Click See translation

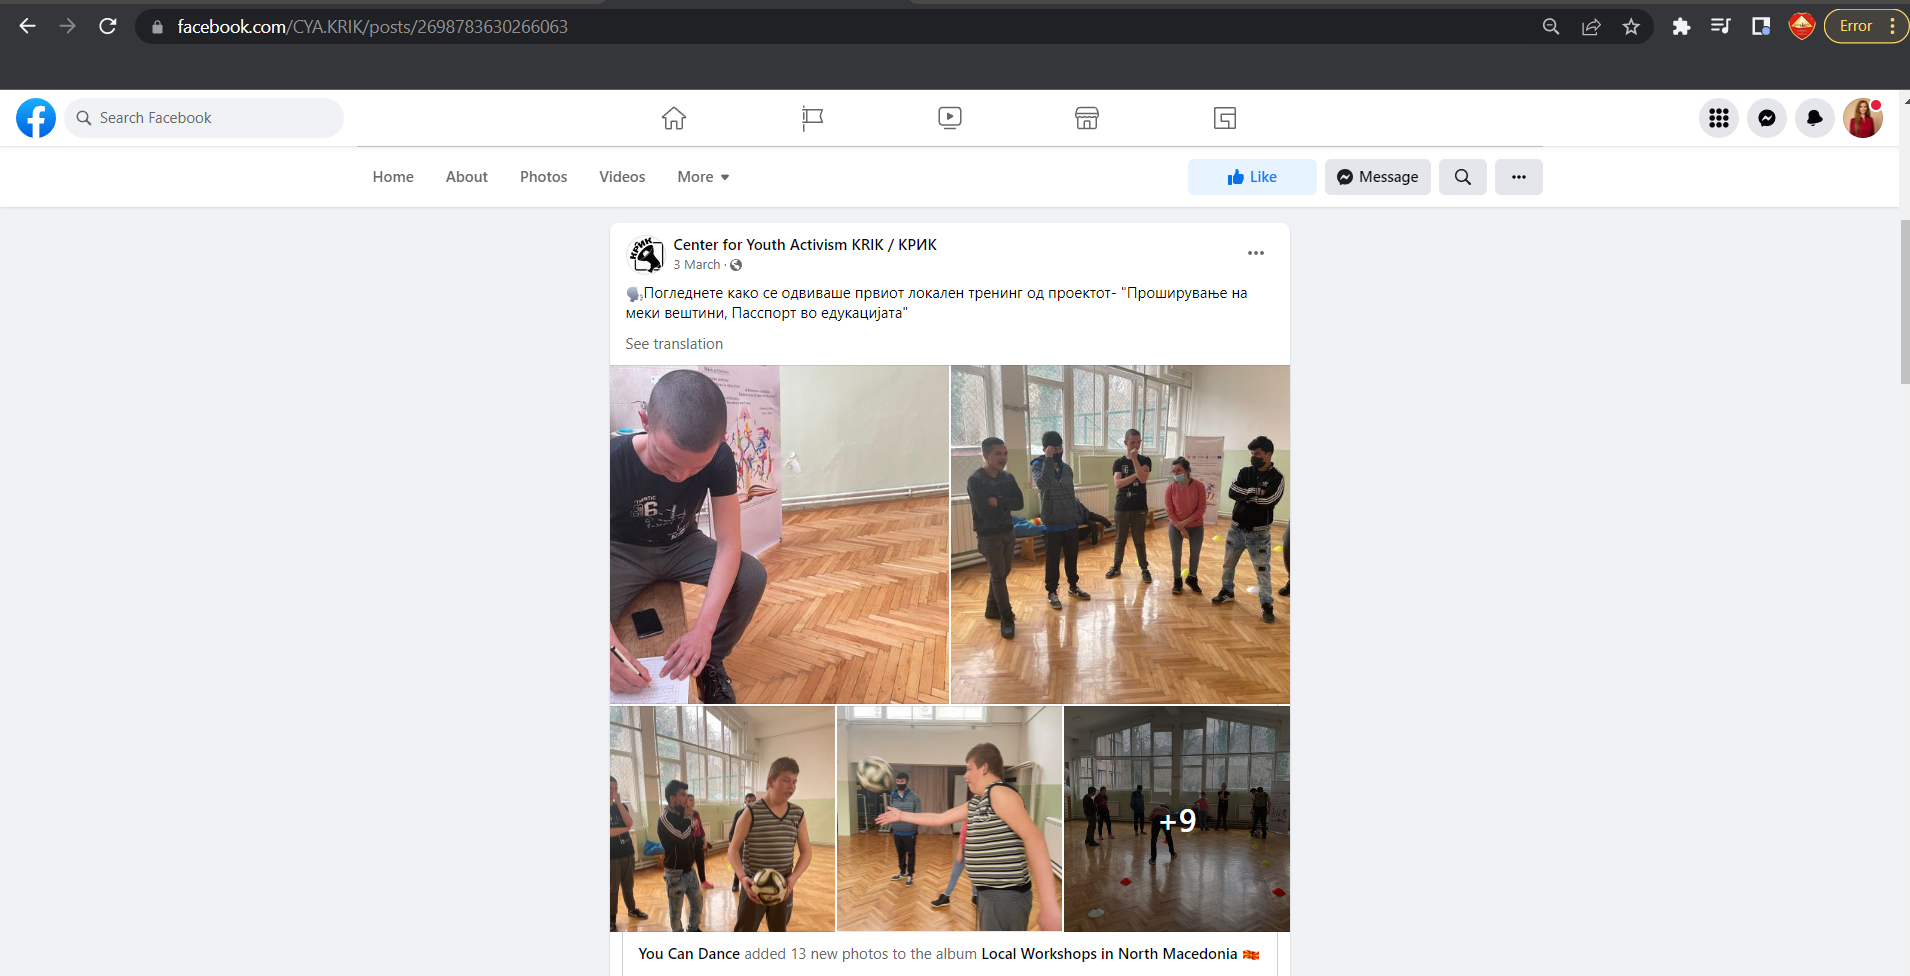674,344
